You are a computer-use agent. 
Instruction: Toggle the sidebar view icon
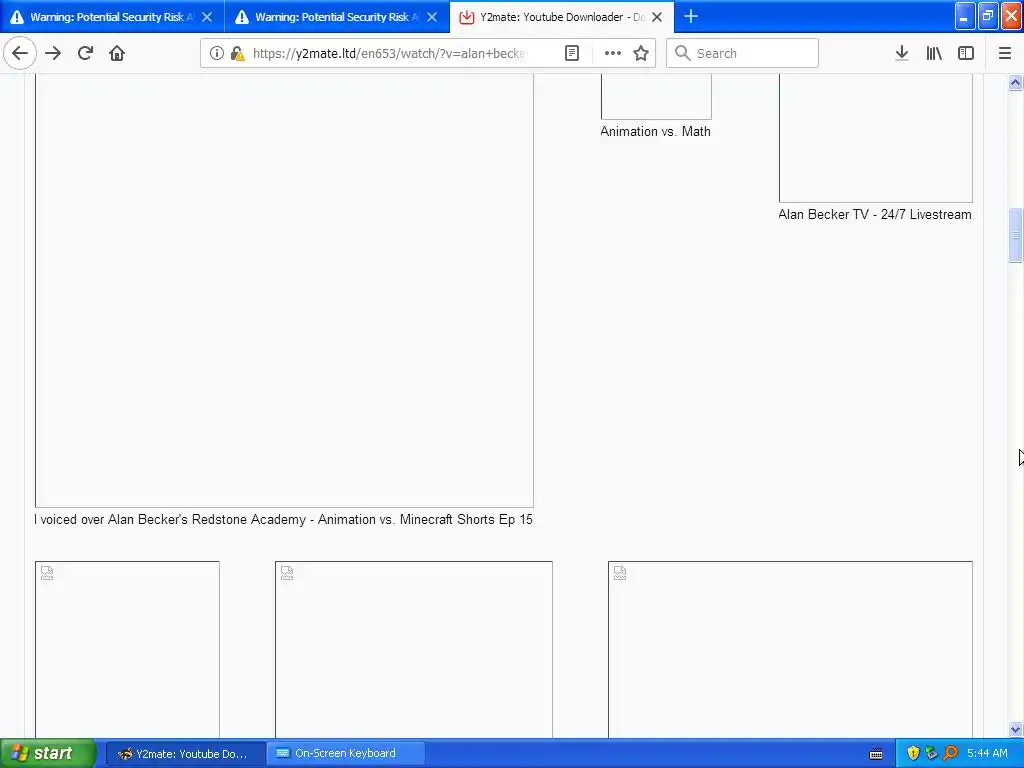click(966, 54)
